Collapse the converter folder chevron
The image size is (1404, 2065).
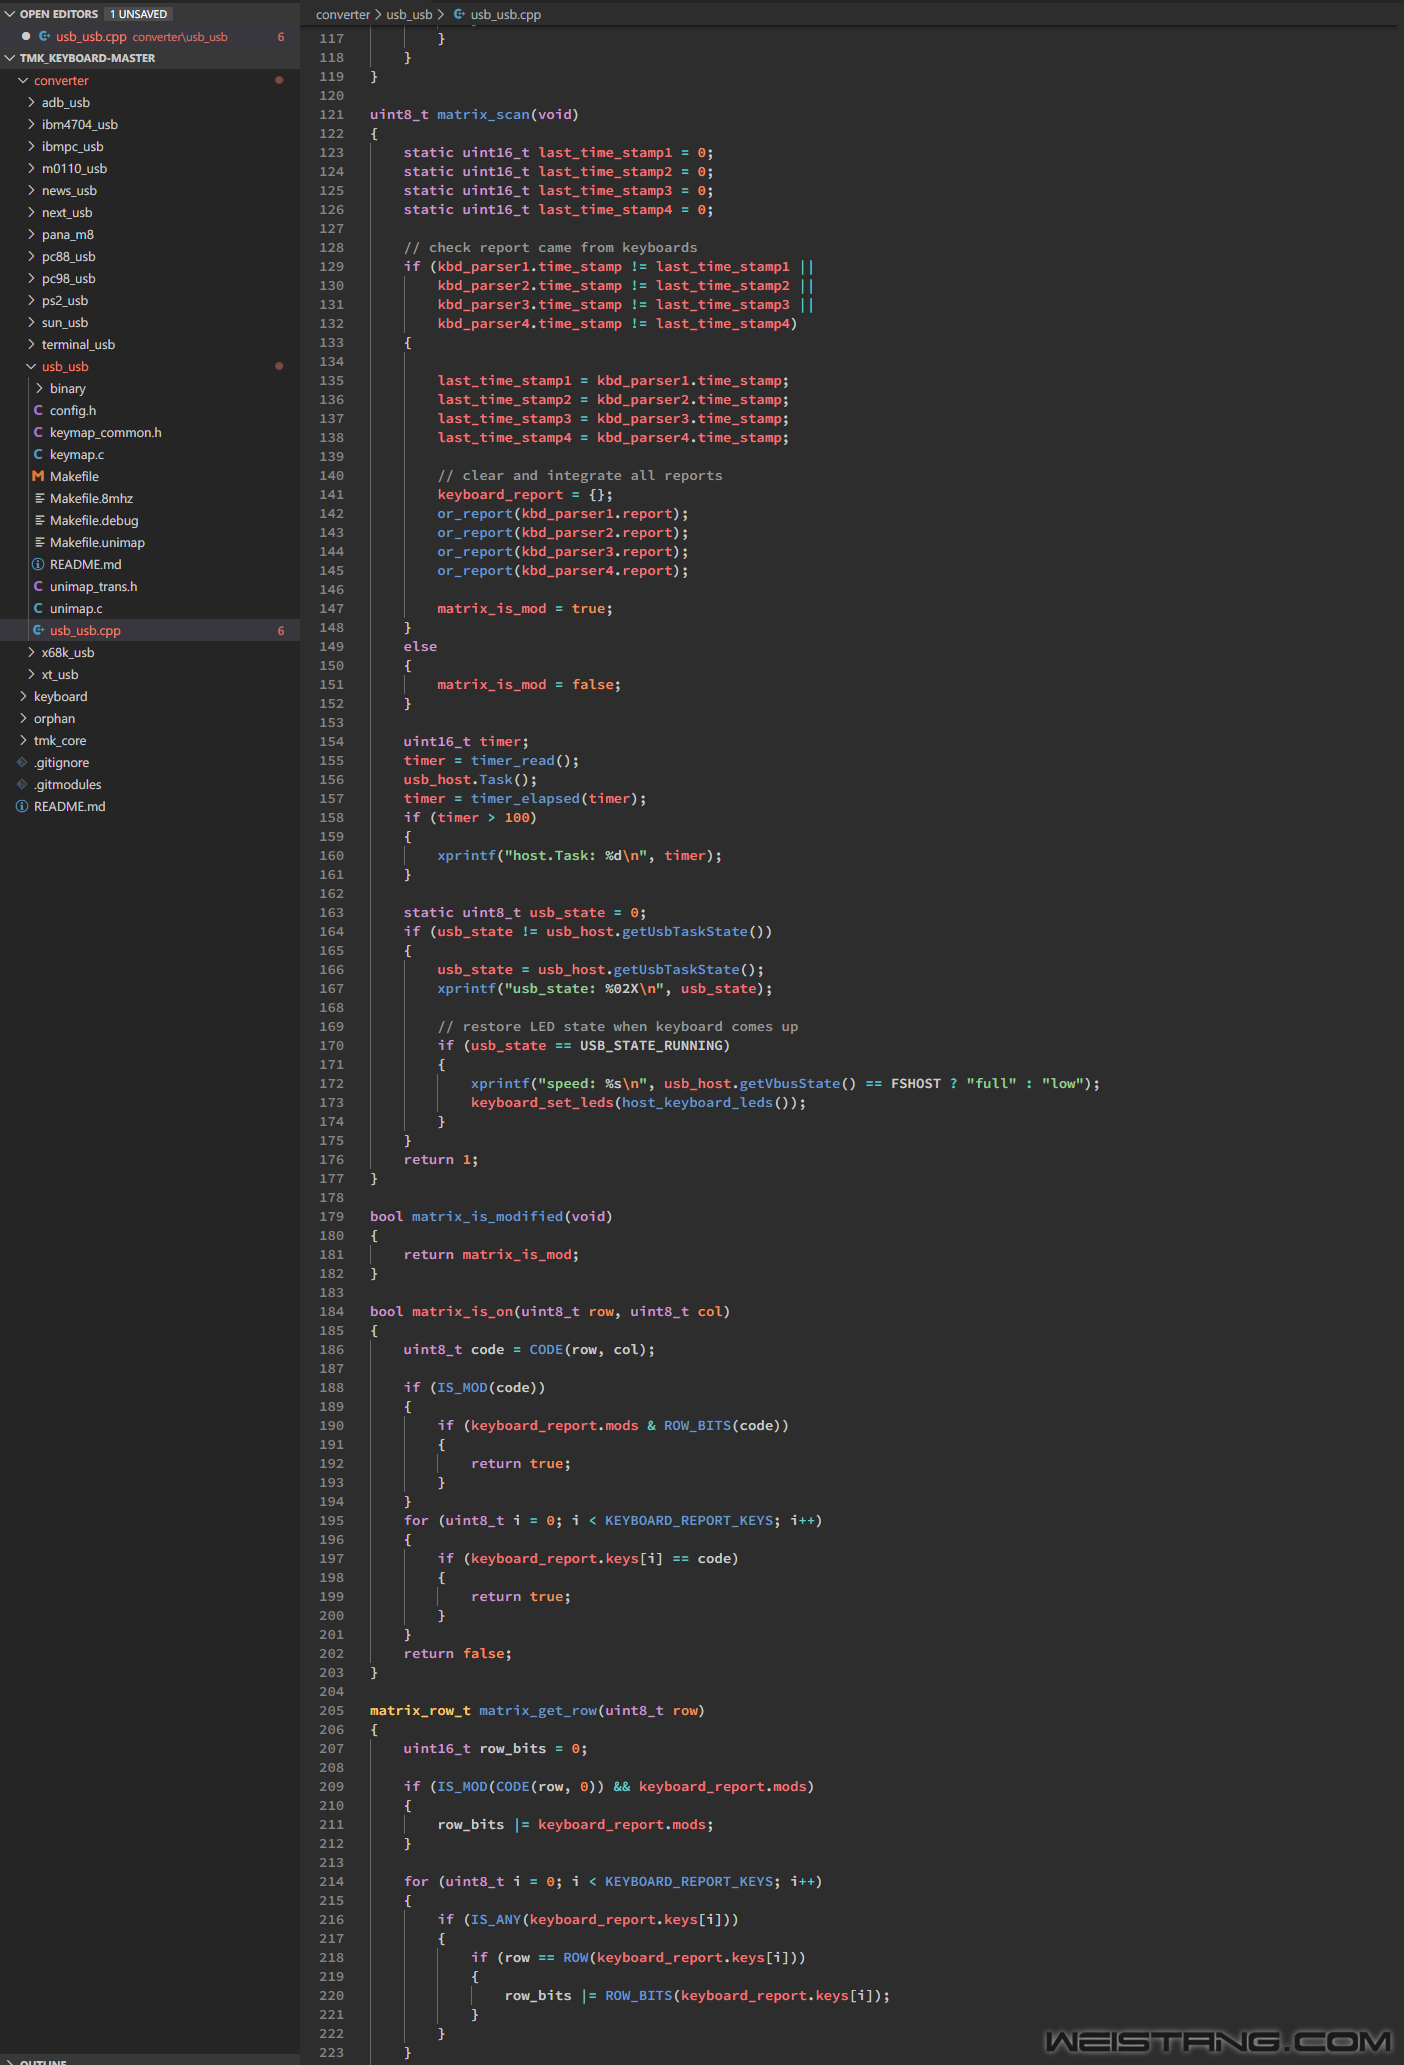pyautogui.click(x=23, y=80)
